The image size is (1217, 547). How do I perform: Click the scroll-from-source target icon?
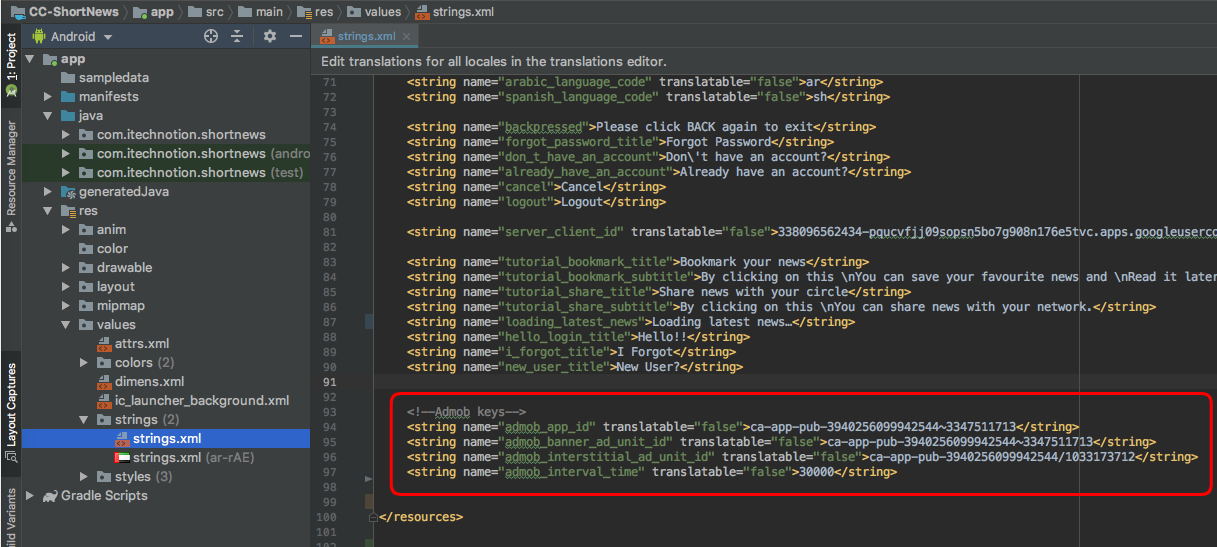point(211,36)
